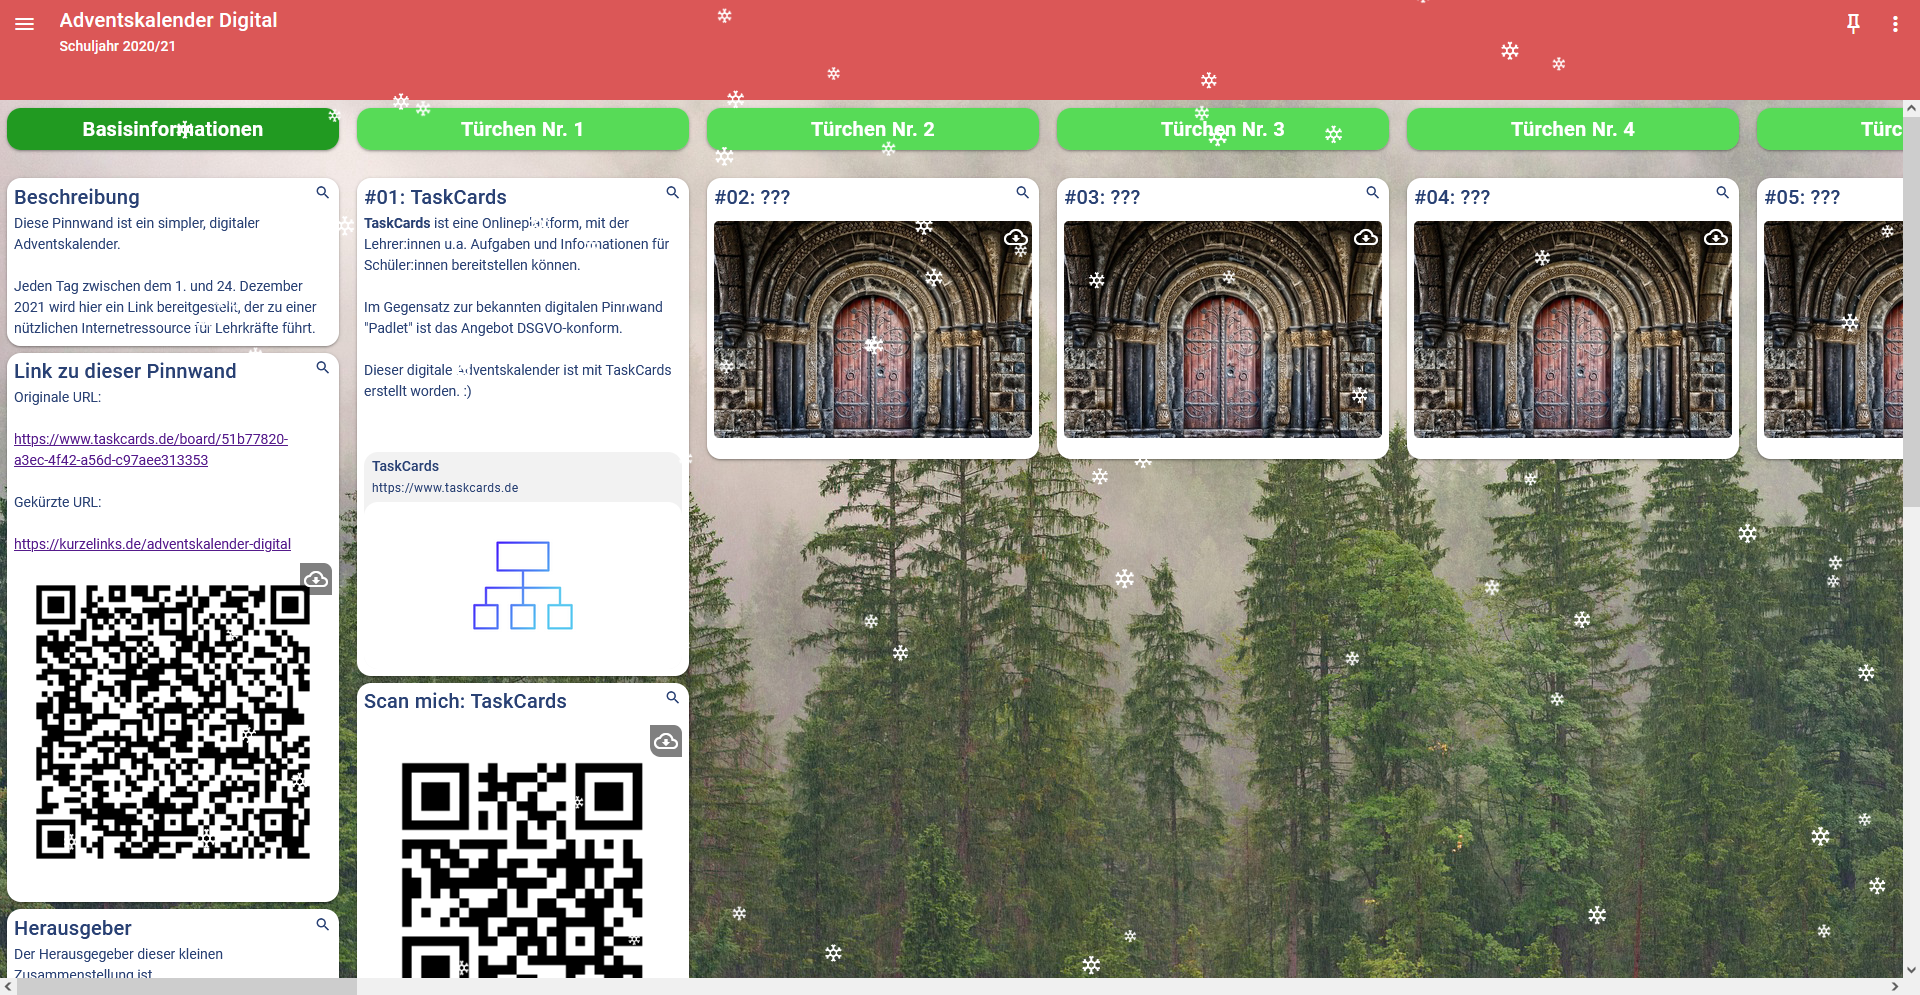1920x995 pixels.
Task: Click the #02 door image thumbnail
Action: coord(872,330)
